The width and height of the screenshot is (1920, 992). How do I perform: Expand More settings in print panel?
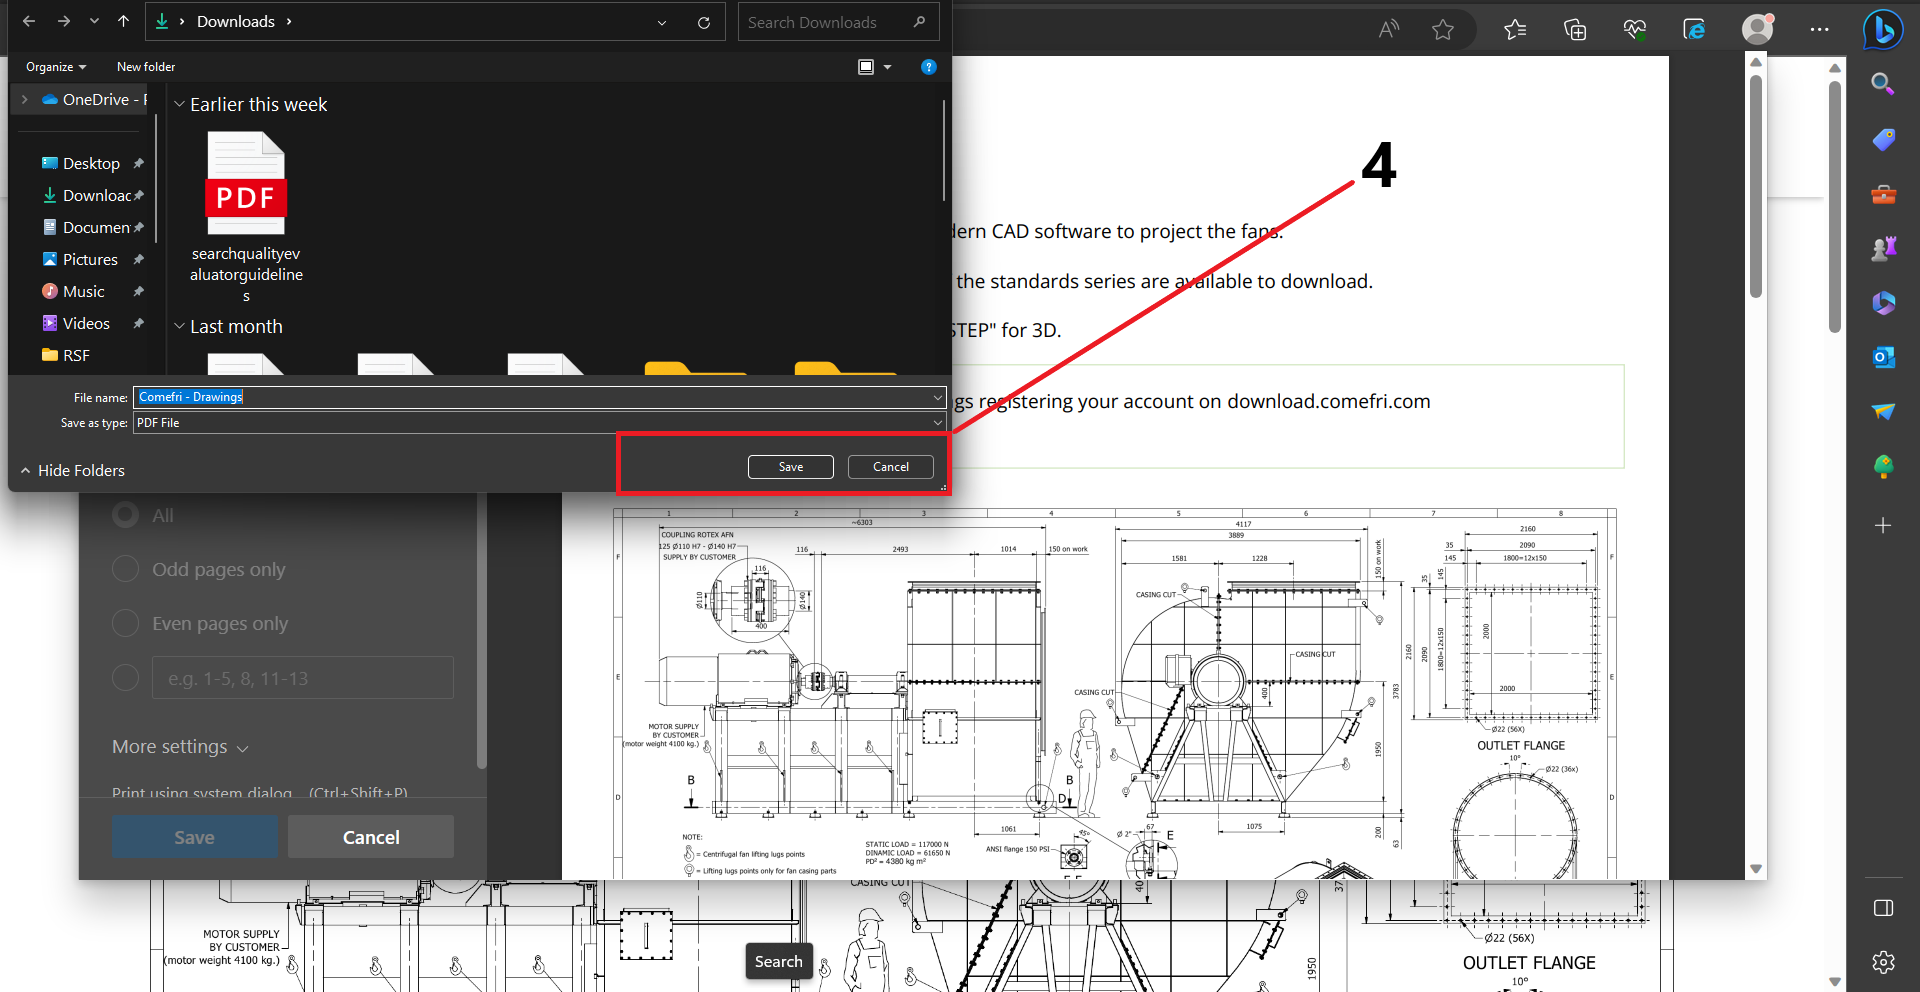coord(180,746)
